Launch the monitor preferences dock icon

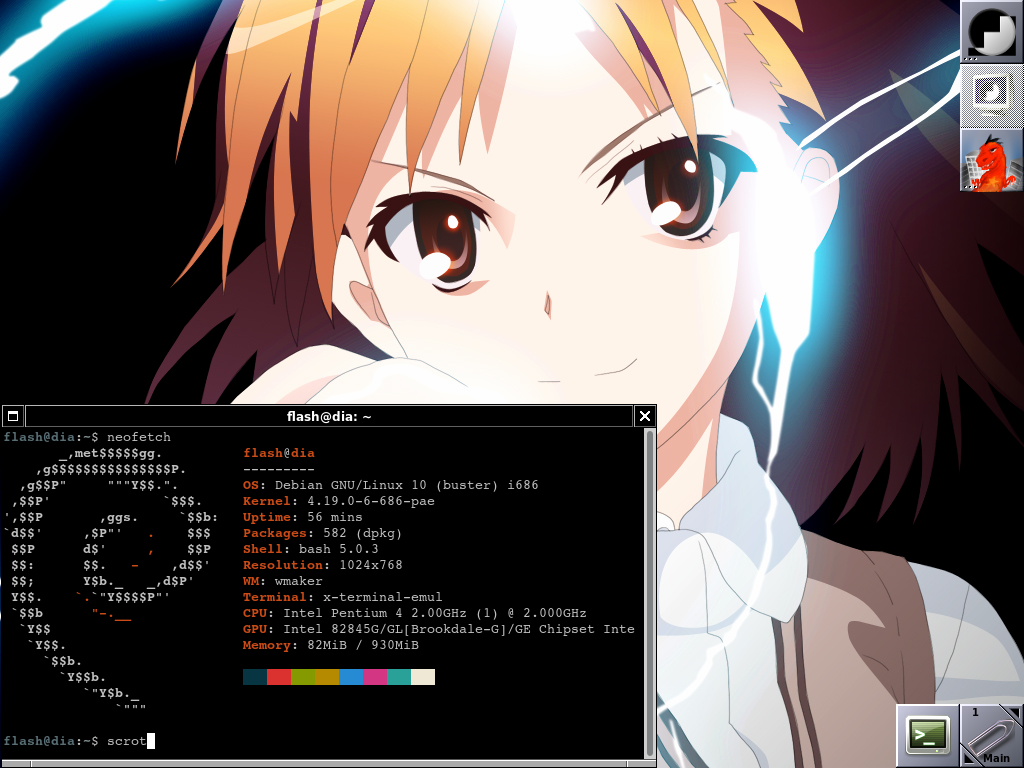coord(992,96)
